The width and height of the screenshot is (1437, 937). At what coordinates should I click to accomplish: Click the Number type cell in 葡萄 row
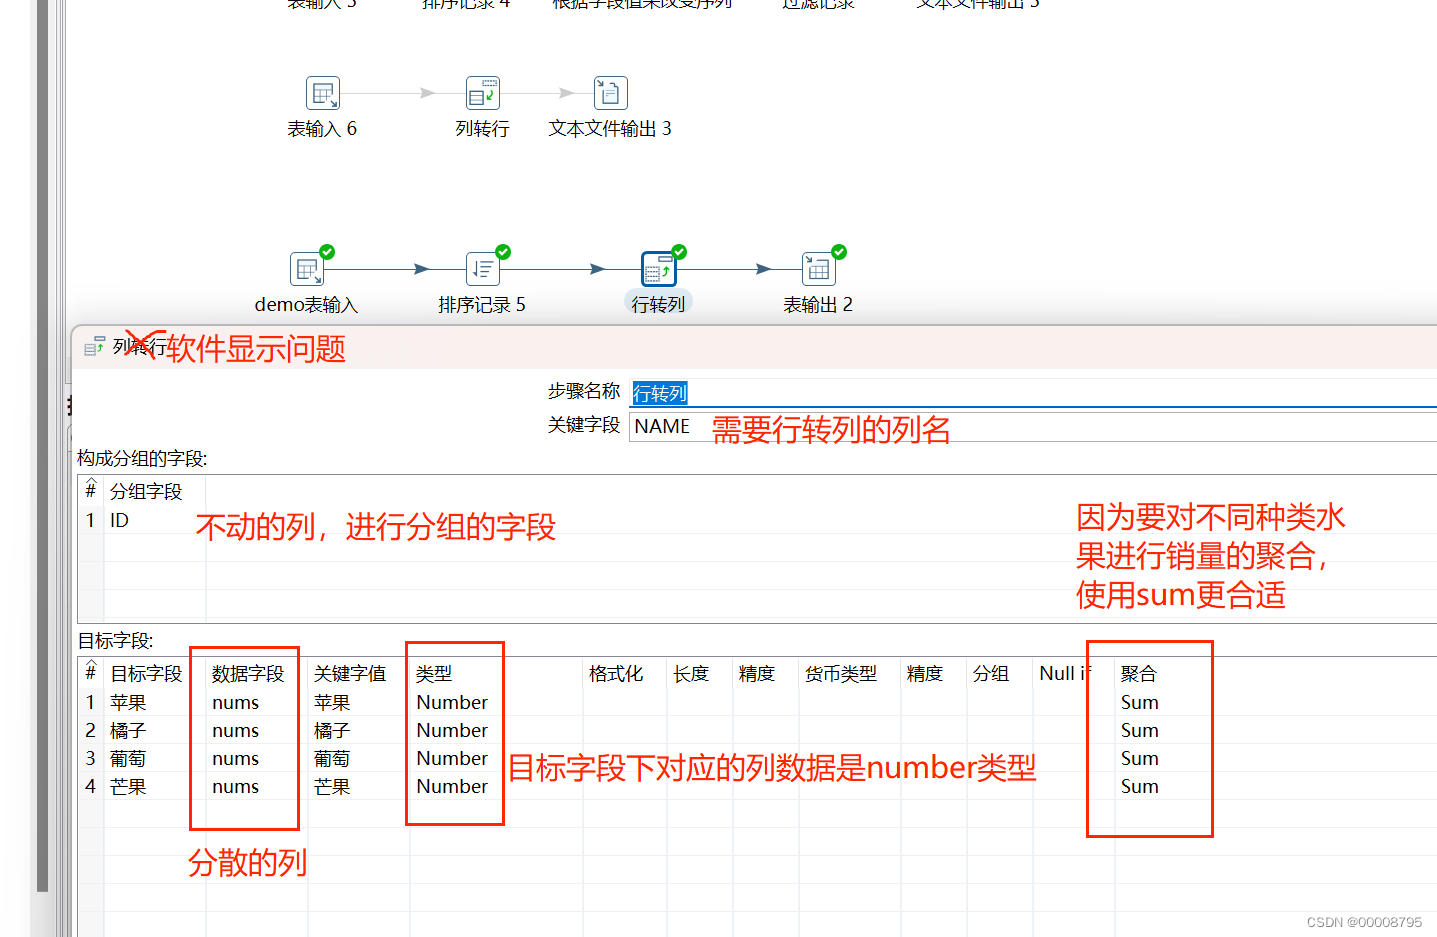coord(453,758)
